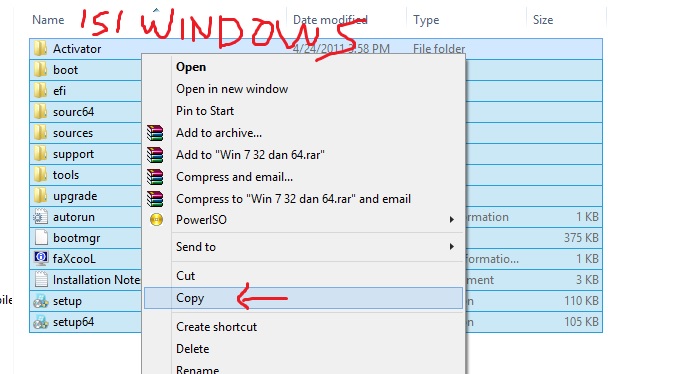Screen dimensions: 674x374
Task: Click WinRAR icon beside Compress to rar and email
Action: [155, 199]
